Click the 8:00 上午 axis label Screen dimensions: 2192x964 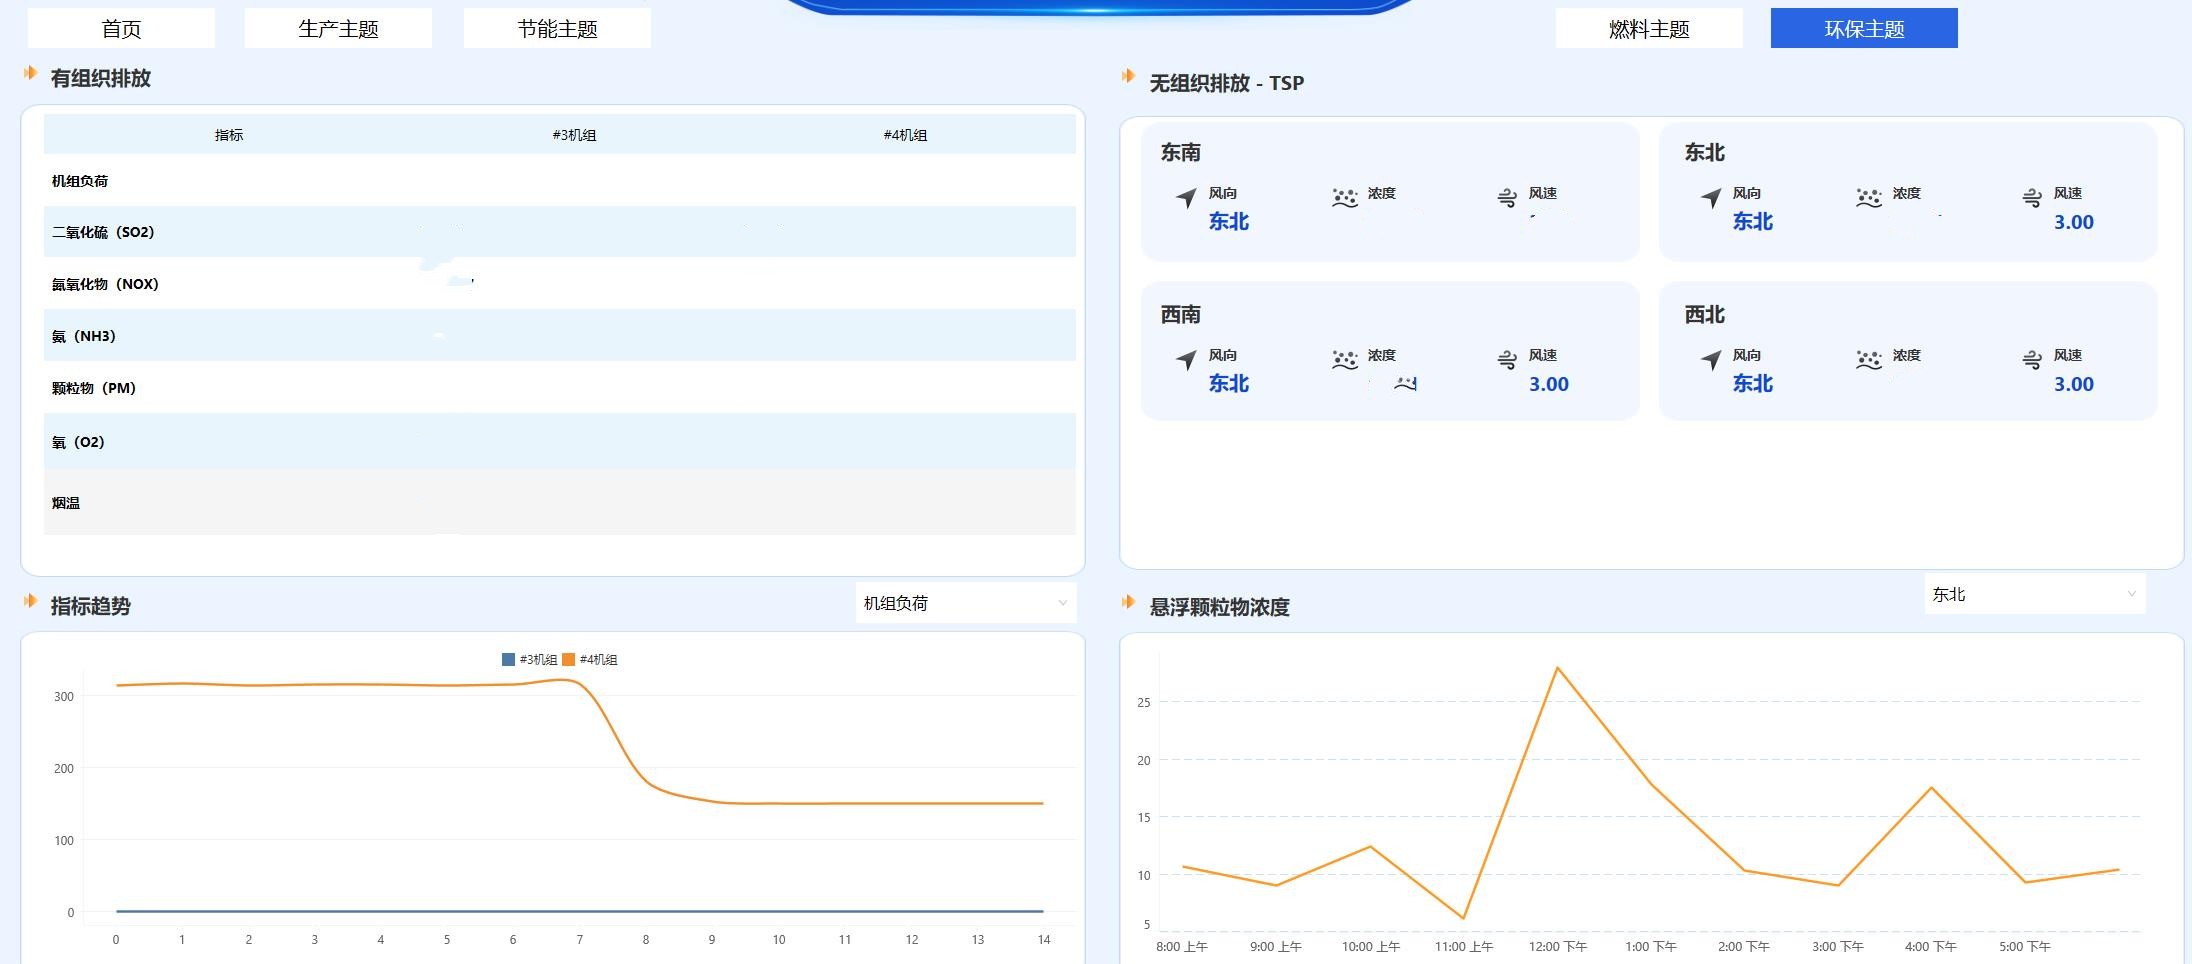click(1181, 946)
